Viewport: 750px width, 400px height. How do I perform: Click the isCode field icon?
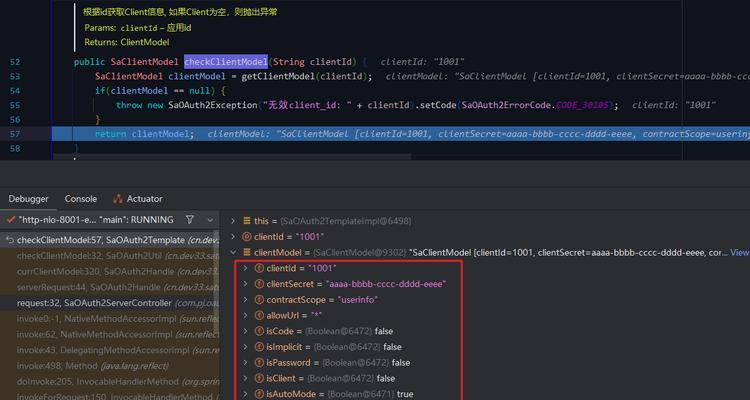(x=259, y=331)
